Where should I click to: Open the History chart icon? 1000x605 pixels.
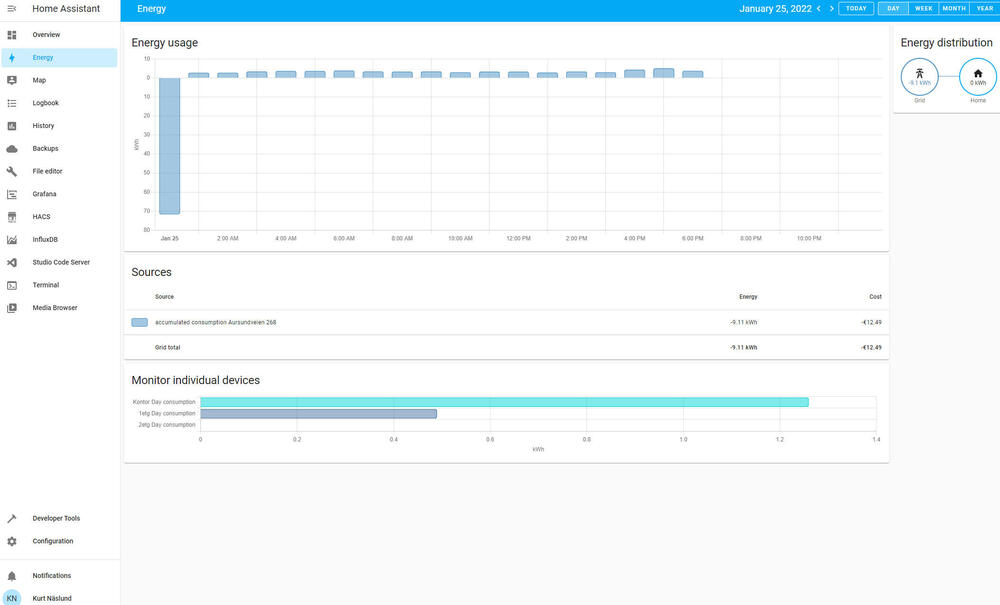pos(12,126)
